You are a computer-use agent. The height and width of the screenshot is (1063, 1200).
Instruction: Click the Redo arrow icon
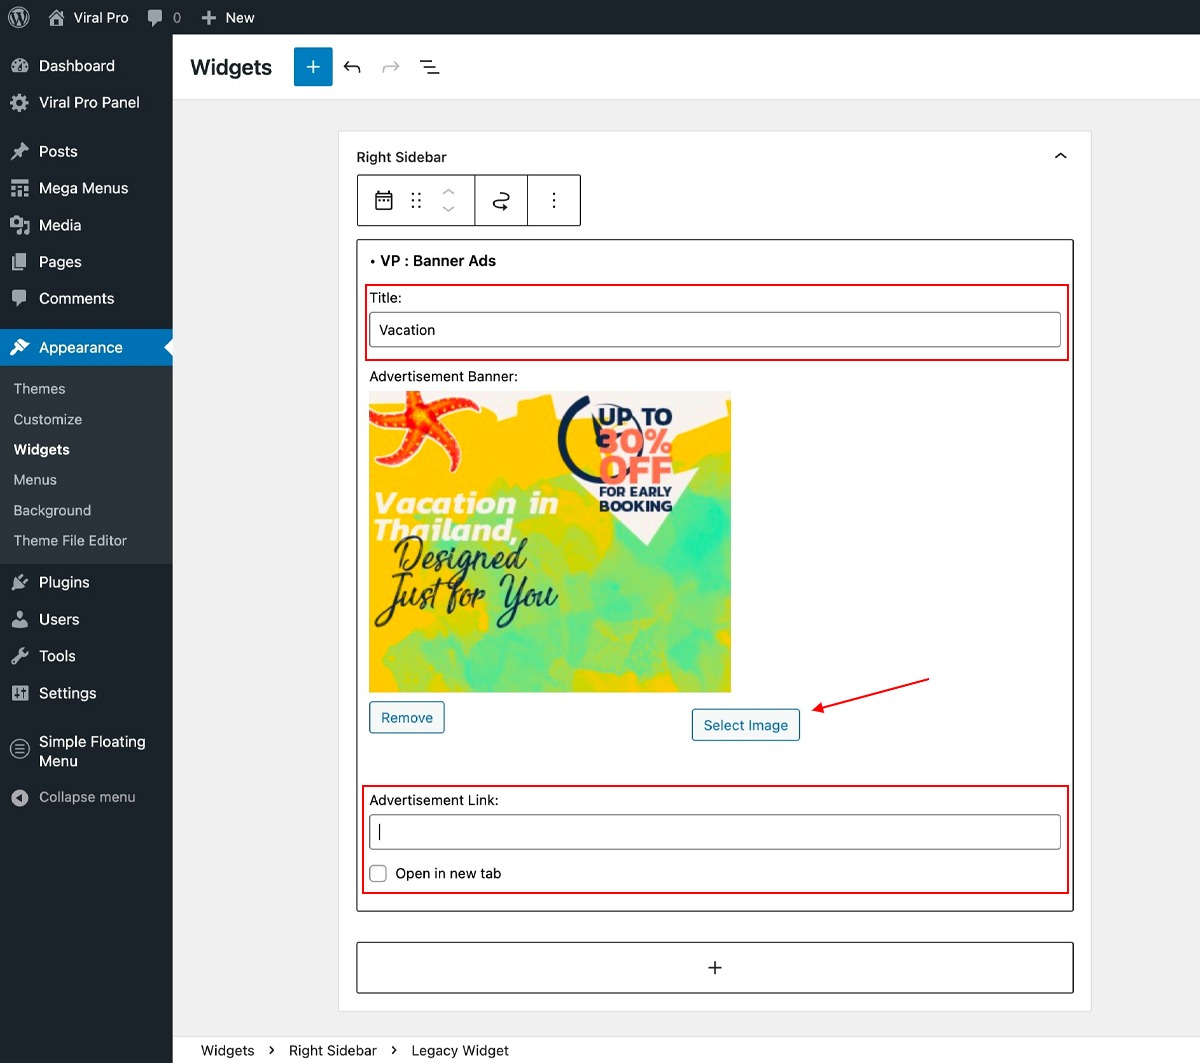(391, 67)
